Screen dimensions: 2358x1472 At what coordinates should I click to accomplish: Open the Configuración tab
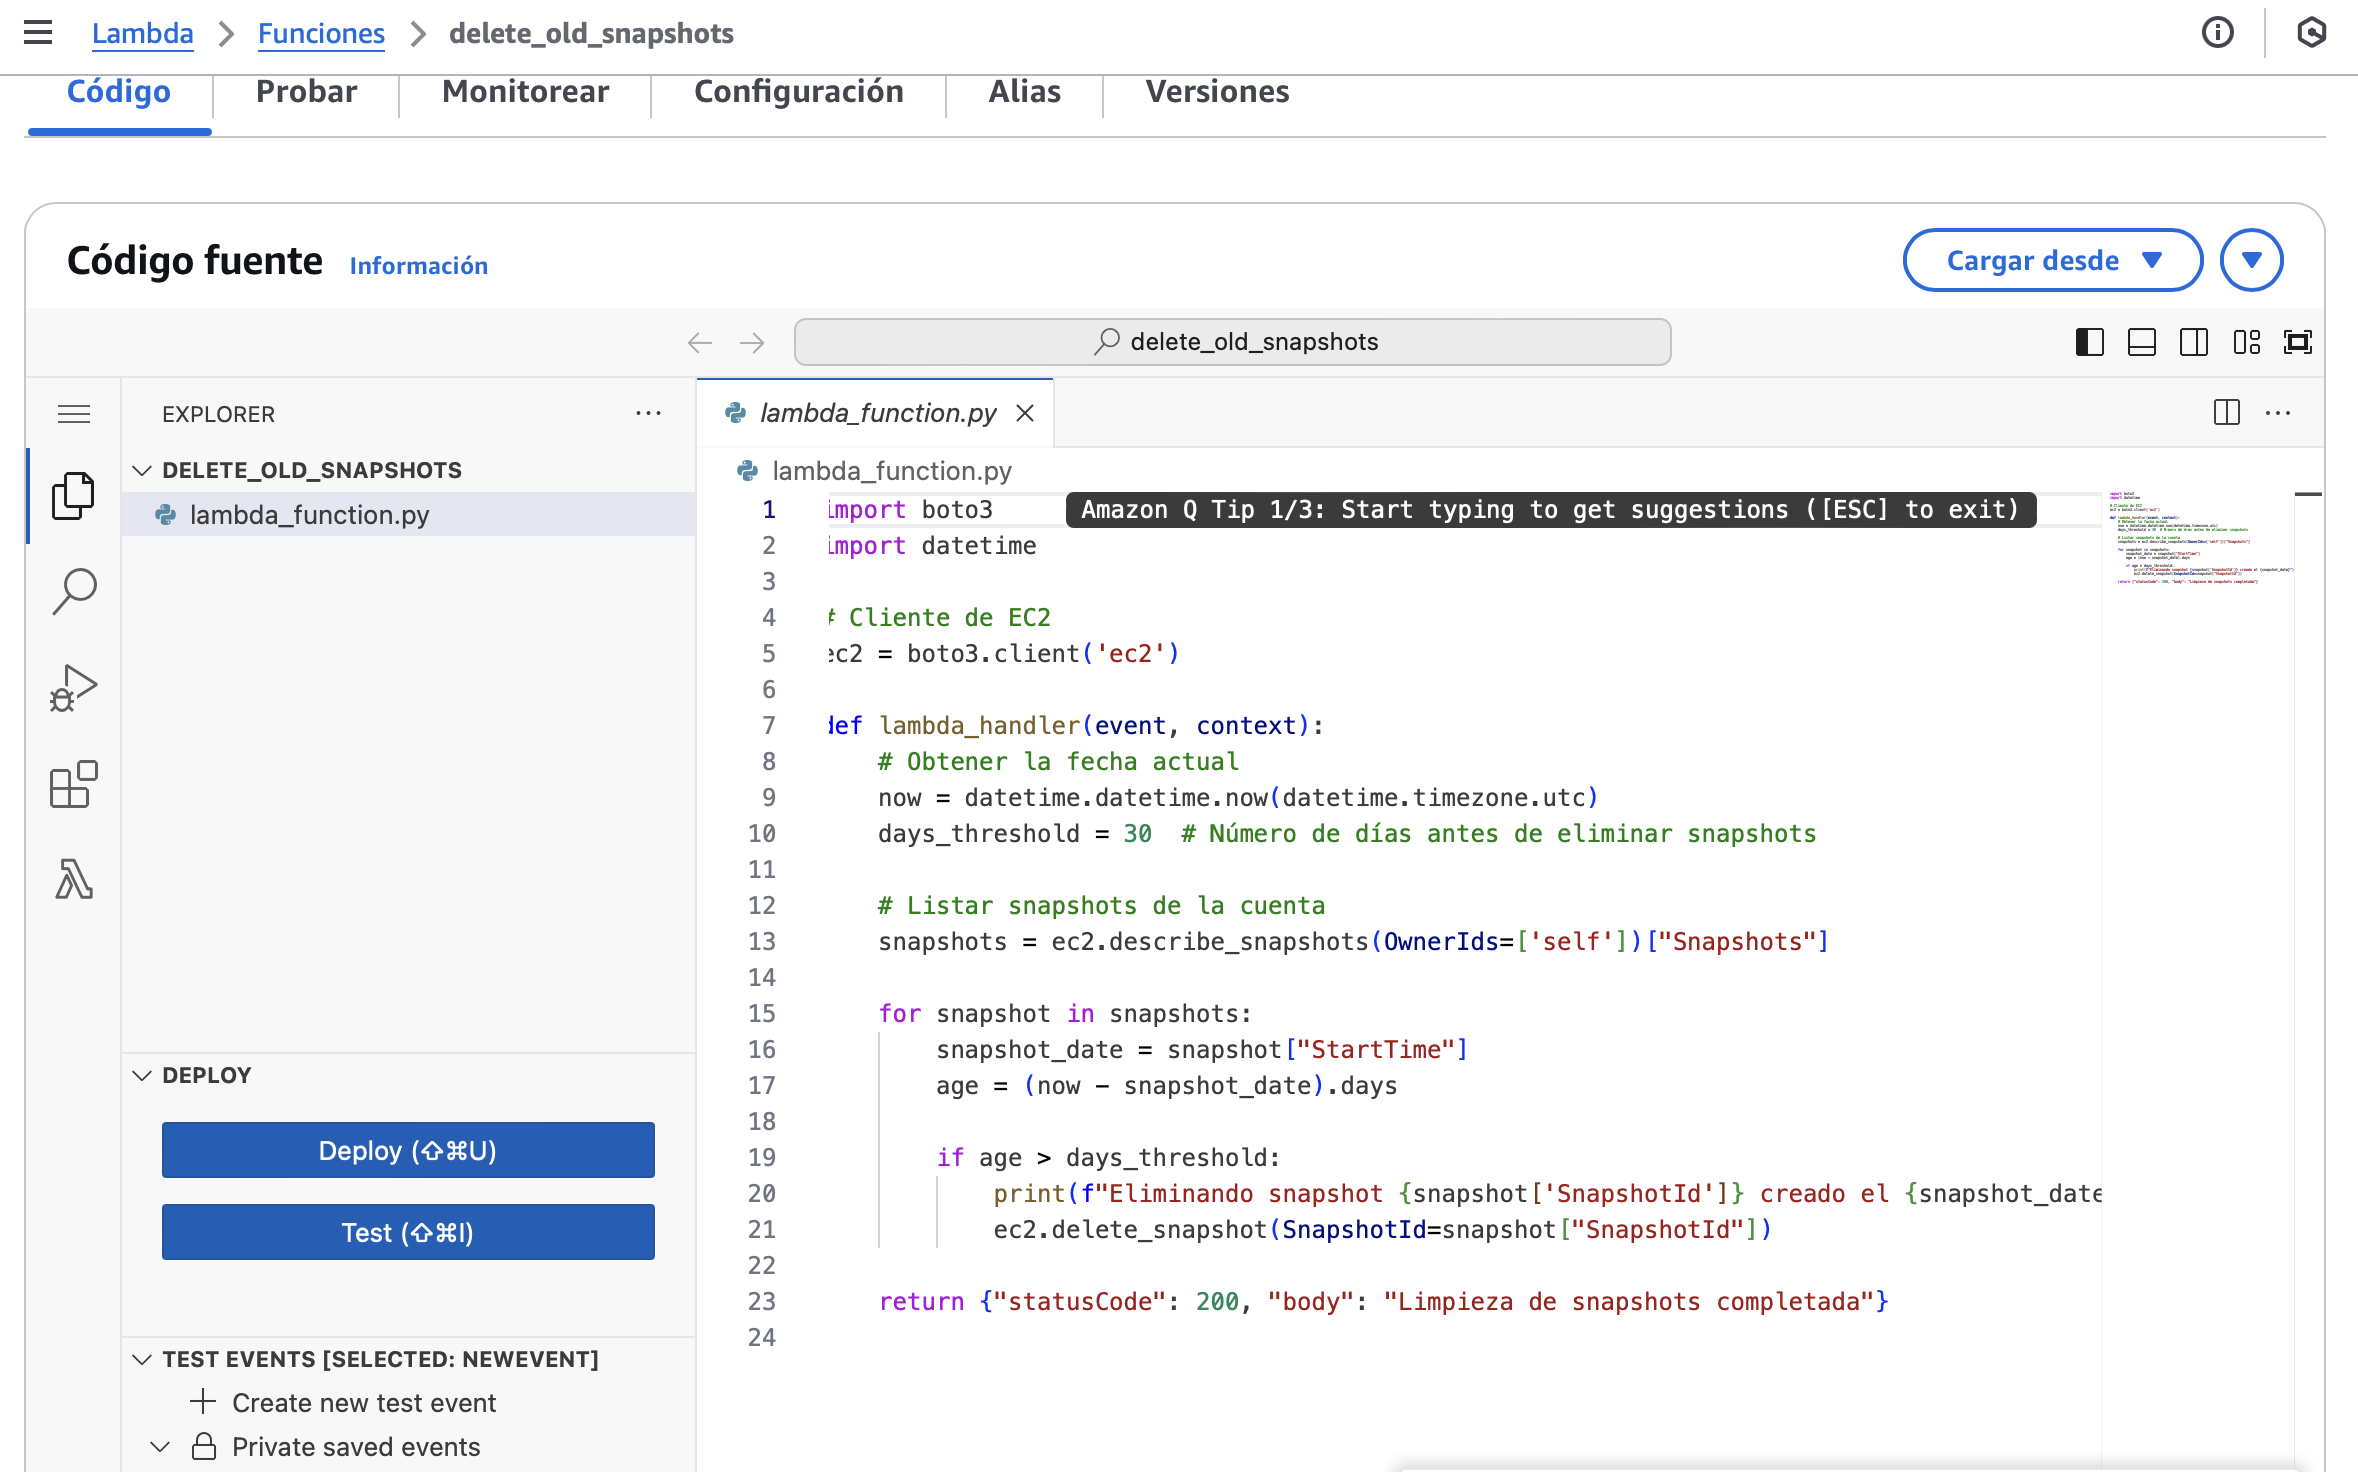(798, 91)
